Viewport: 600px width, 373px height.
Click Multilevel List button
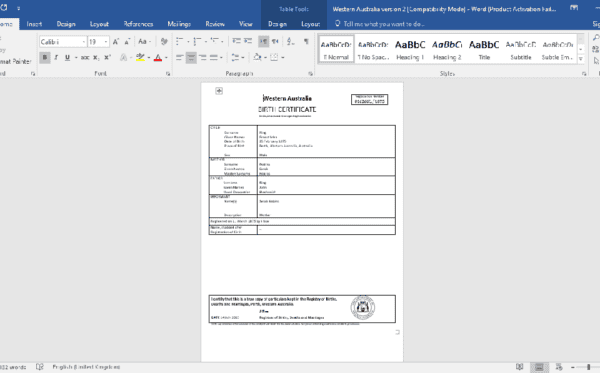click(215, 41)
